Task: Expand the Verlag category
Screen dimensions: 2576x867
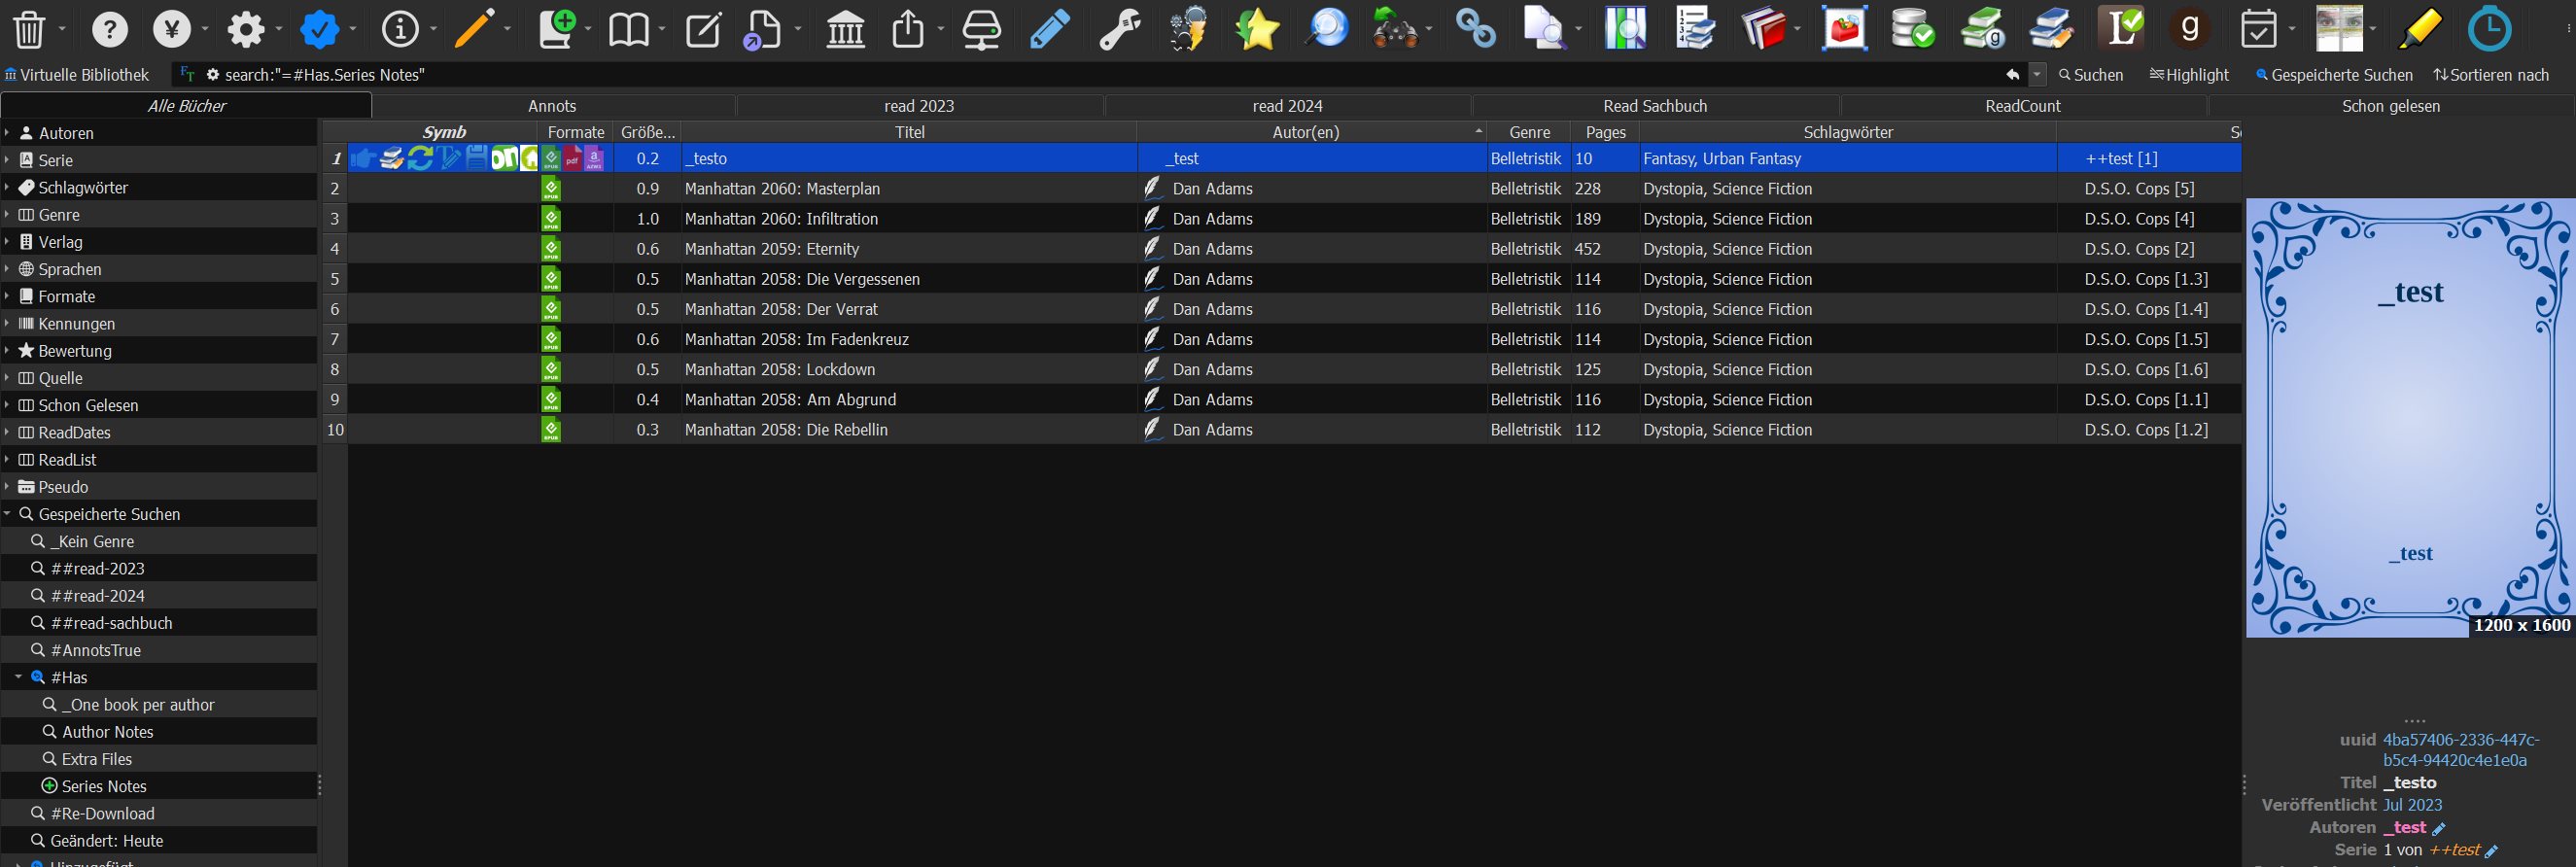Action: click(x=7, y=242)
